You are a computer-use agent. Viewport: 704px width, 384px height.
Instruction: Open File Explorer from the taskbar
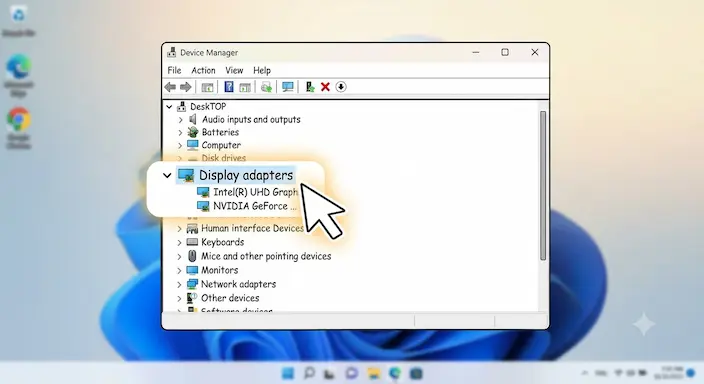374,373
